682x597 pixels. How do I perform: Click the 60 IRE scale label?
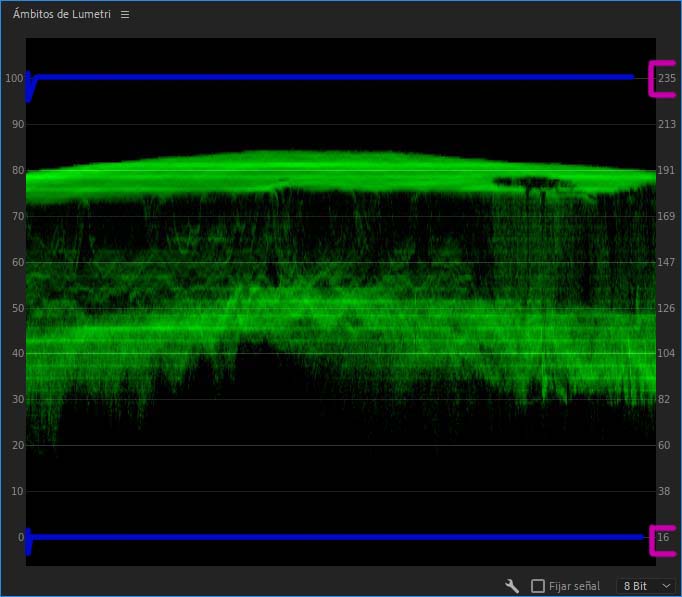[x=18, y=262]
